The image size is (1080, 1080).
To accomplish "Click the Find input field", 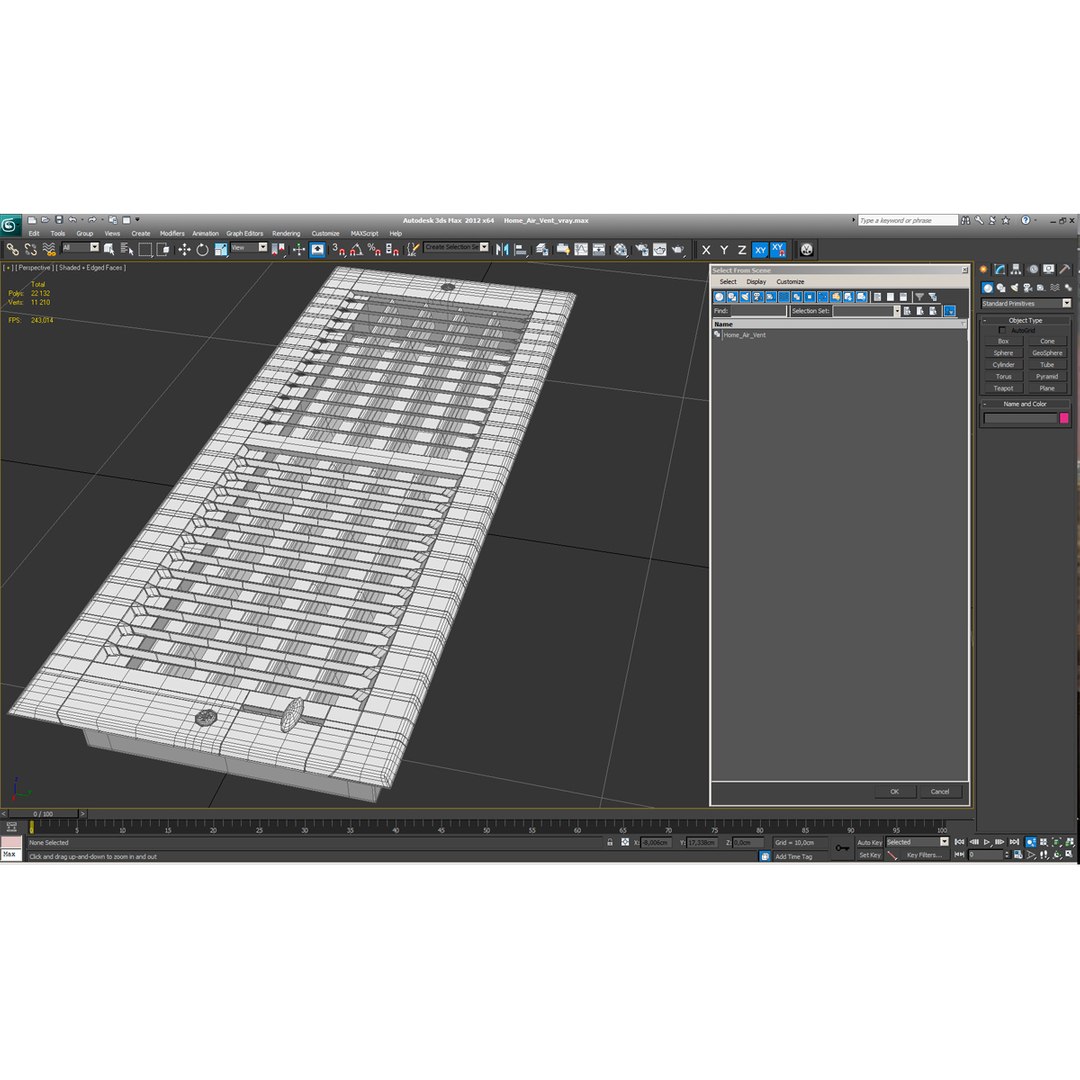I will [x=758, y=311].
